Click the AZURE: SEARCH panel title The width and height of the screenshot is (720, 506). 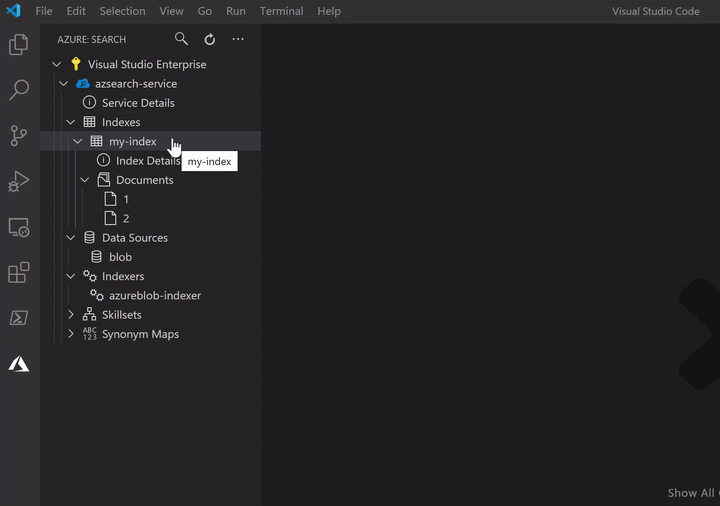click(x=92, y=39)
